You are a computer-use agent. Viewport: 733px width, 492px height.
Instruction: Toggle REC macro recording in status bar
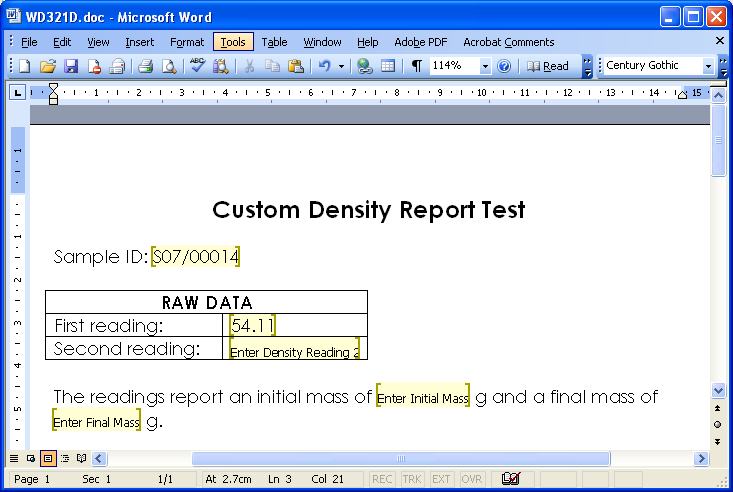[382, 479]
